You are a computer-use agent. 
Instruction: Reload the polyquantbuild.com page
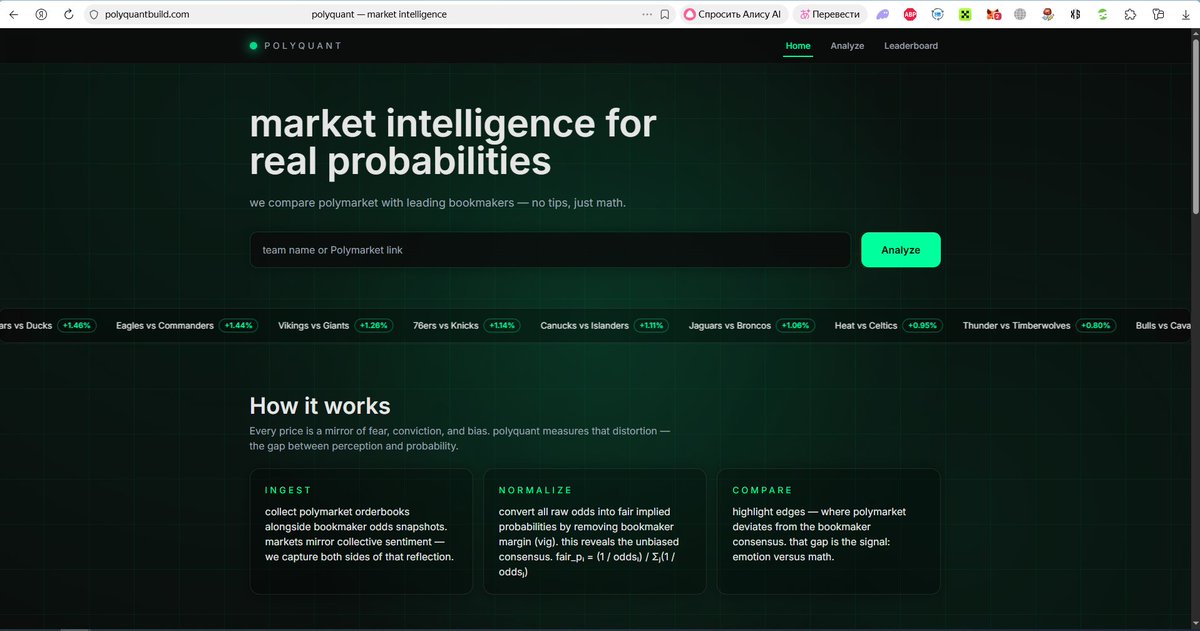click(67, 14)
